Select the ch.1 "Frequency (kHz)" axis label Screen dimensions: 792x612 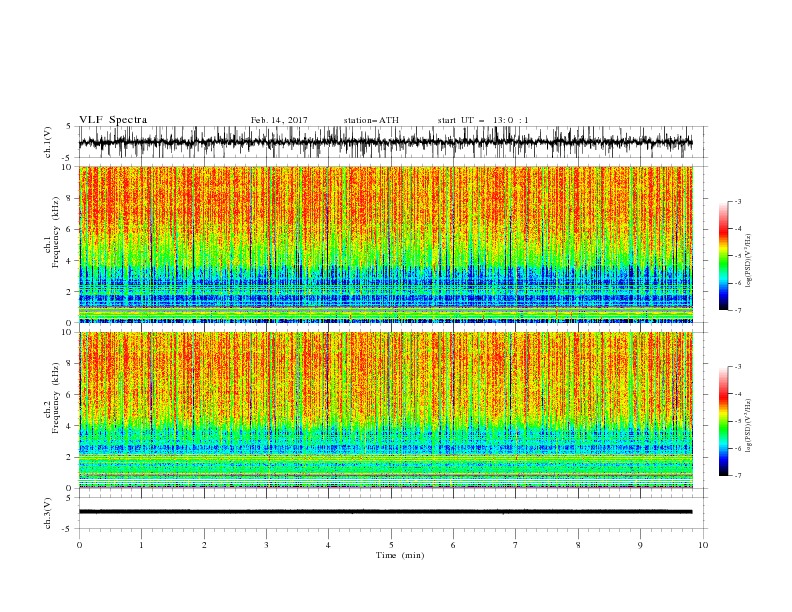(x=56, y=232)
